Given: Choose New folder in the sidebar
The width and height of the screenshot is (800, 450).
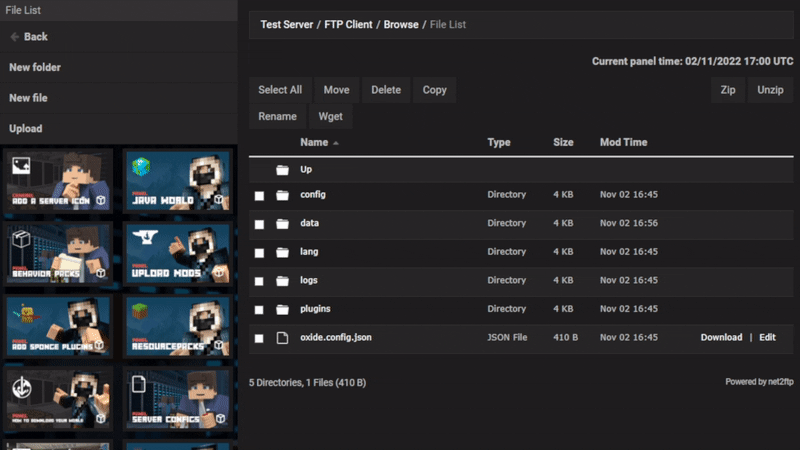Looking at the screenshot, I should [x=35, y=68].
